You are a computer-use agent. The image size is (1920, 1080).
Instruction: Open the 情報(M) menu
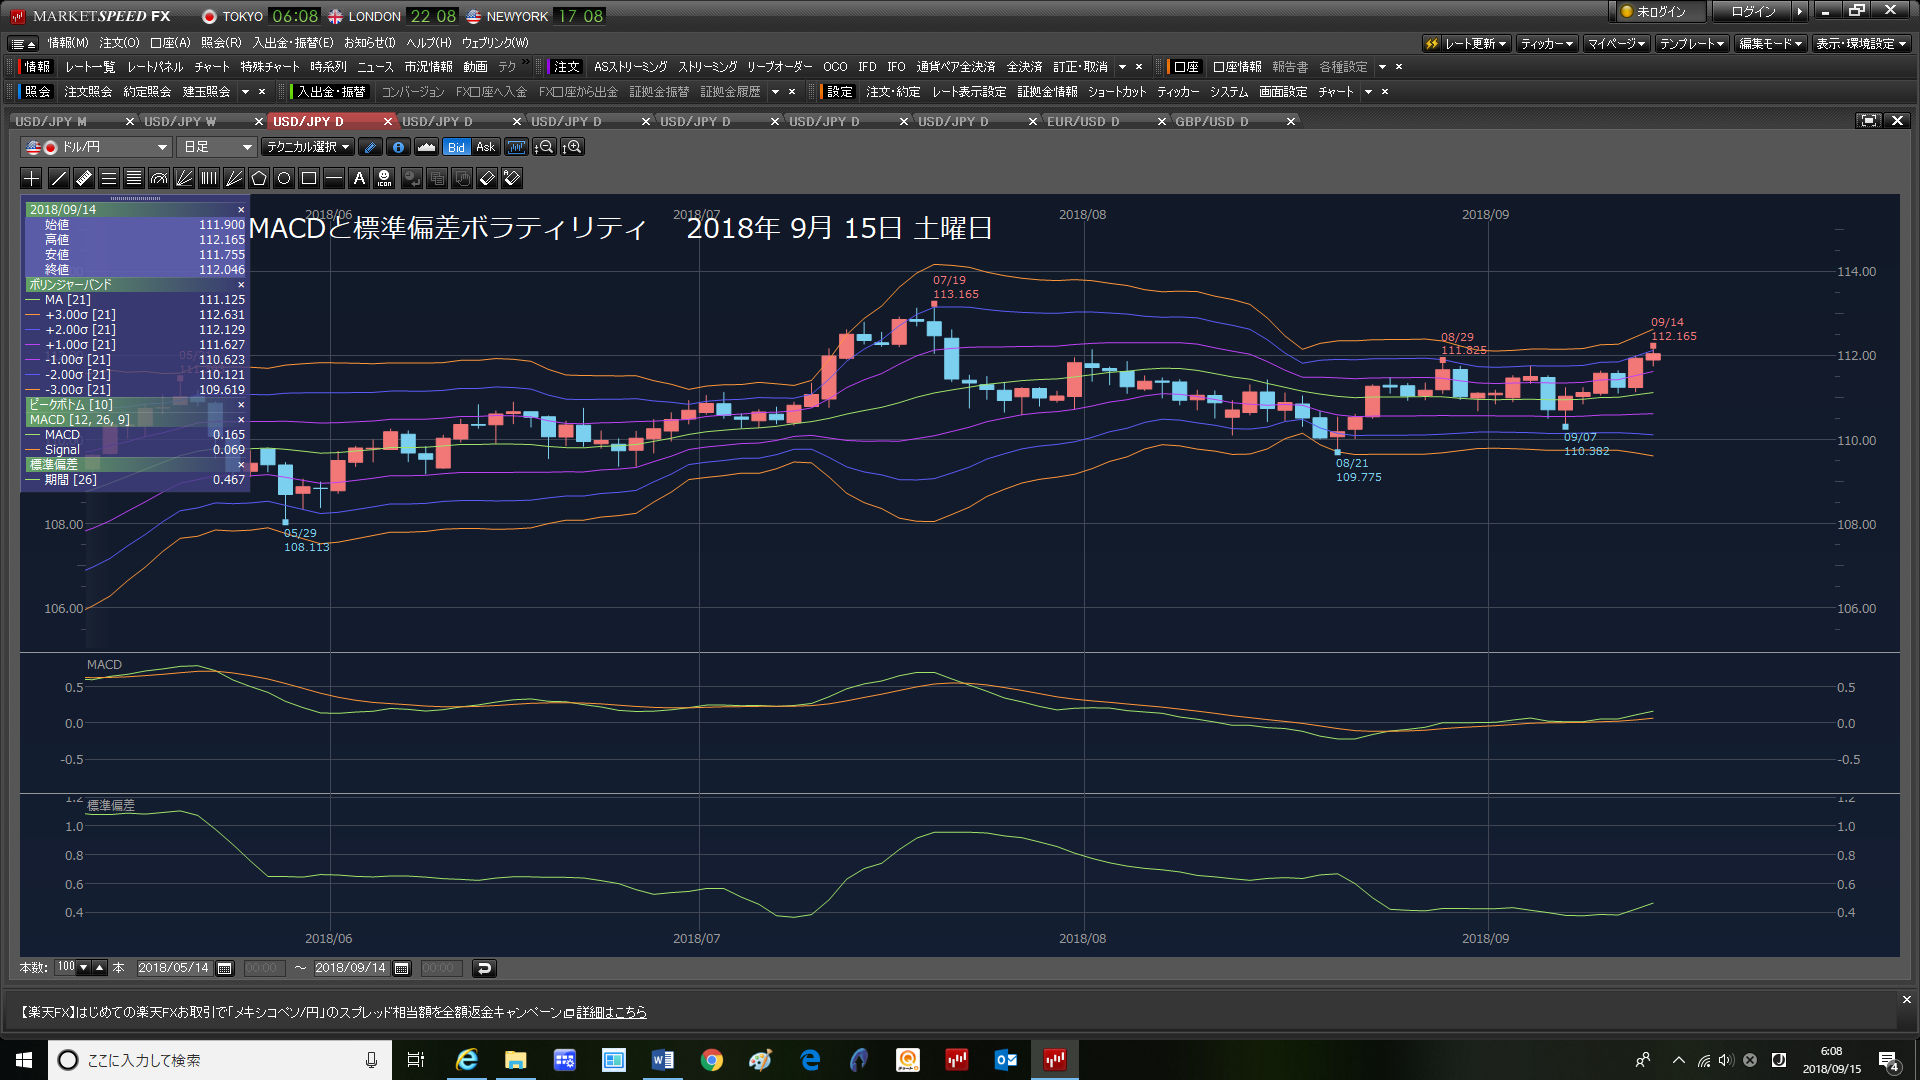68,43
